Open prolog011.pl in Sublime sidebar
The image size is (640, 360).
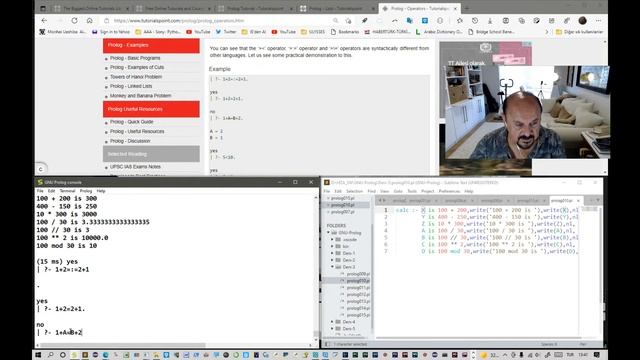pyautogui.click(x=358, y=288)
